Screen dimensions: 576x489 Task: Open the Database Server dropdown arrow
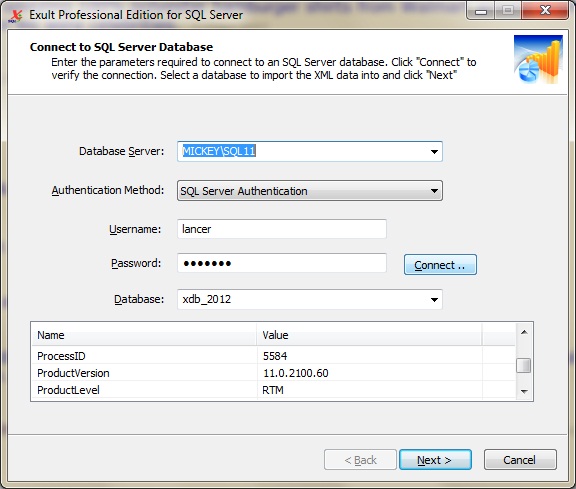tap(434, 151)
